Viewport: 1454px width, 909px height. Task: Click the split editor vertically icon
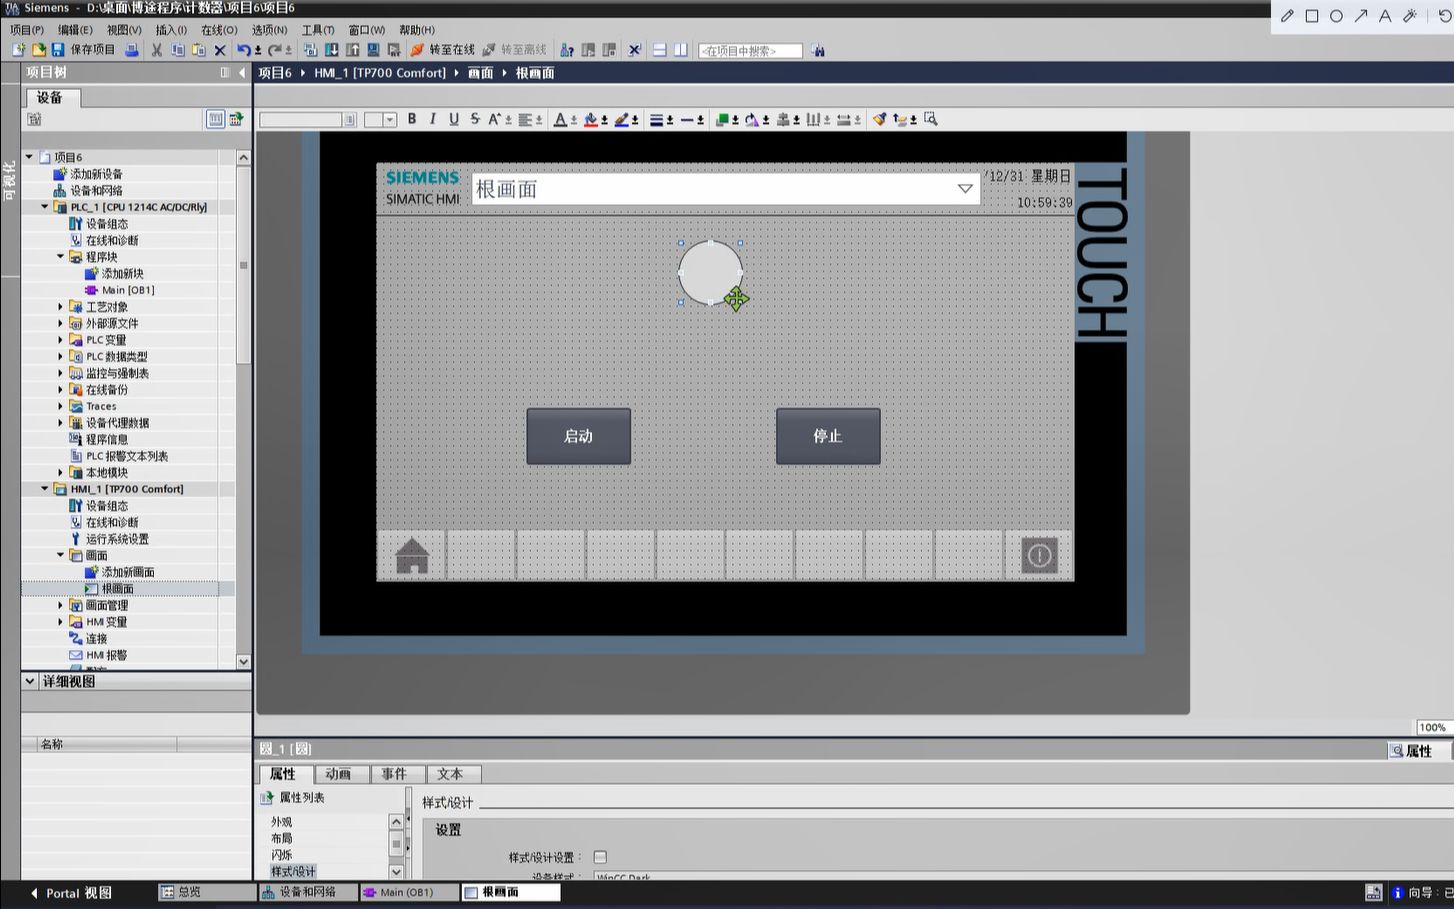click(x=681, y=50)
